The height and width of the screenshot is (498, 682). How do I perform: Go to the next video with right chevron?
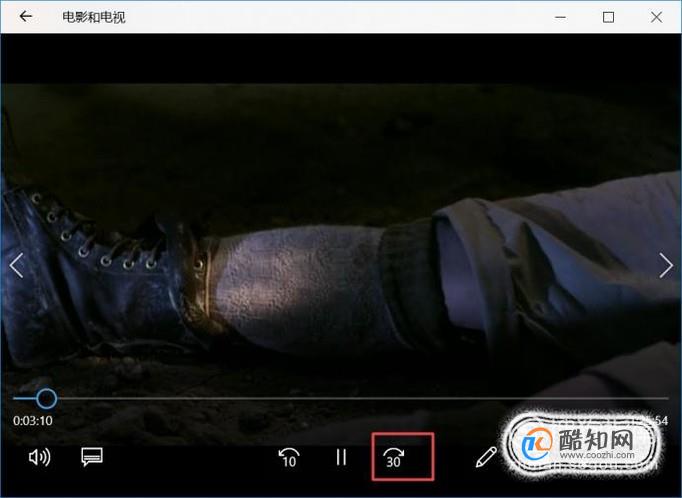666,265
